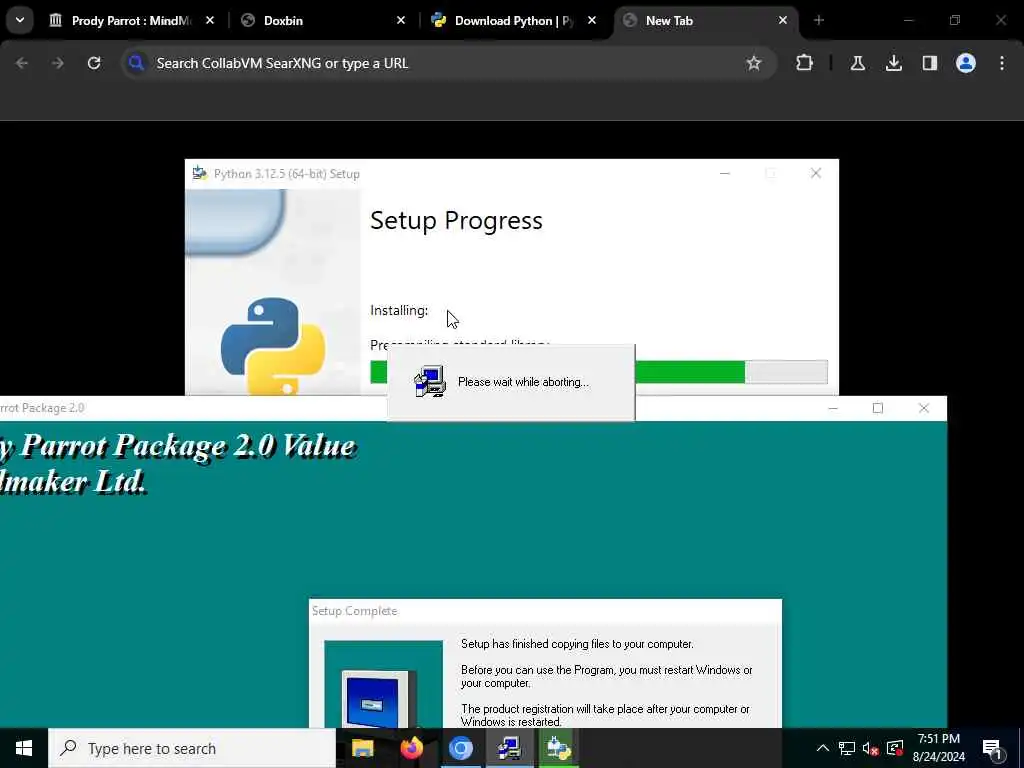This screenshot has height=768, width=1024.
Task: Click the 'Setup Progress' heading
Action: tap(456, 221)
